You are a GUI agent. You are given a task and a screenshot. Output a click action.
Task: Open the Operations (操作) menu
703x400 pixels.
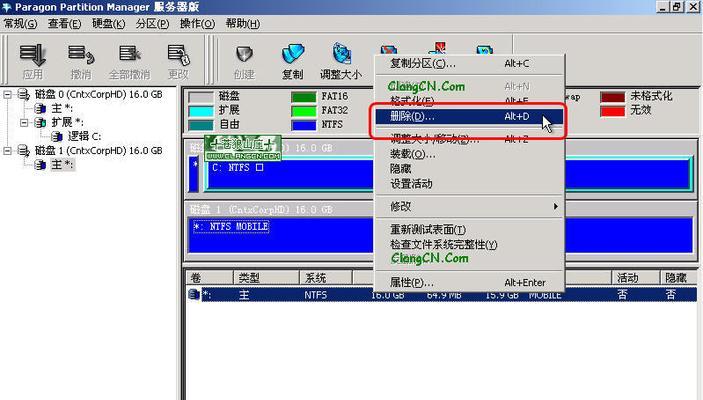click(x=197, y=24)
